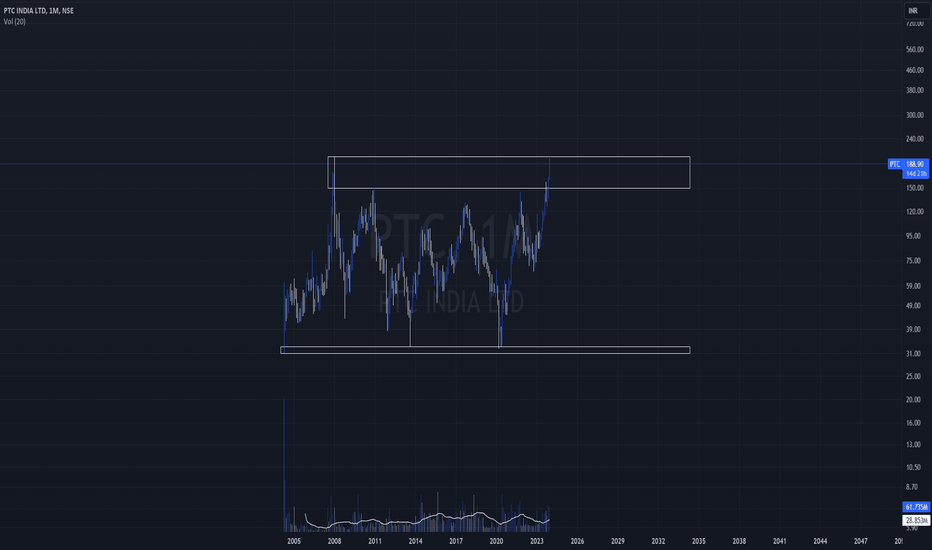Click the 8.70 price axis label

tap(912, 487)
